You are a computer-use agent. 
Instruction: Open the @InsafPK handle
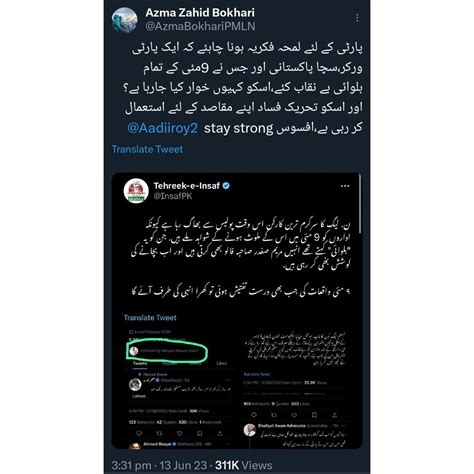click(173, 196)
